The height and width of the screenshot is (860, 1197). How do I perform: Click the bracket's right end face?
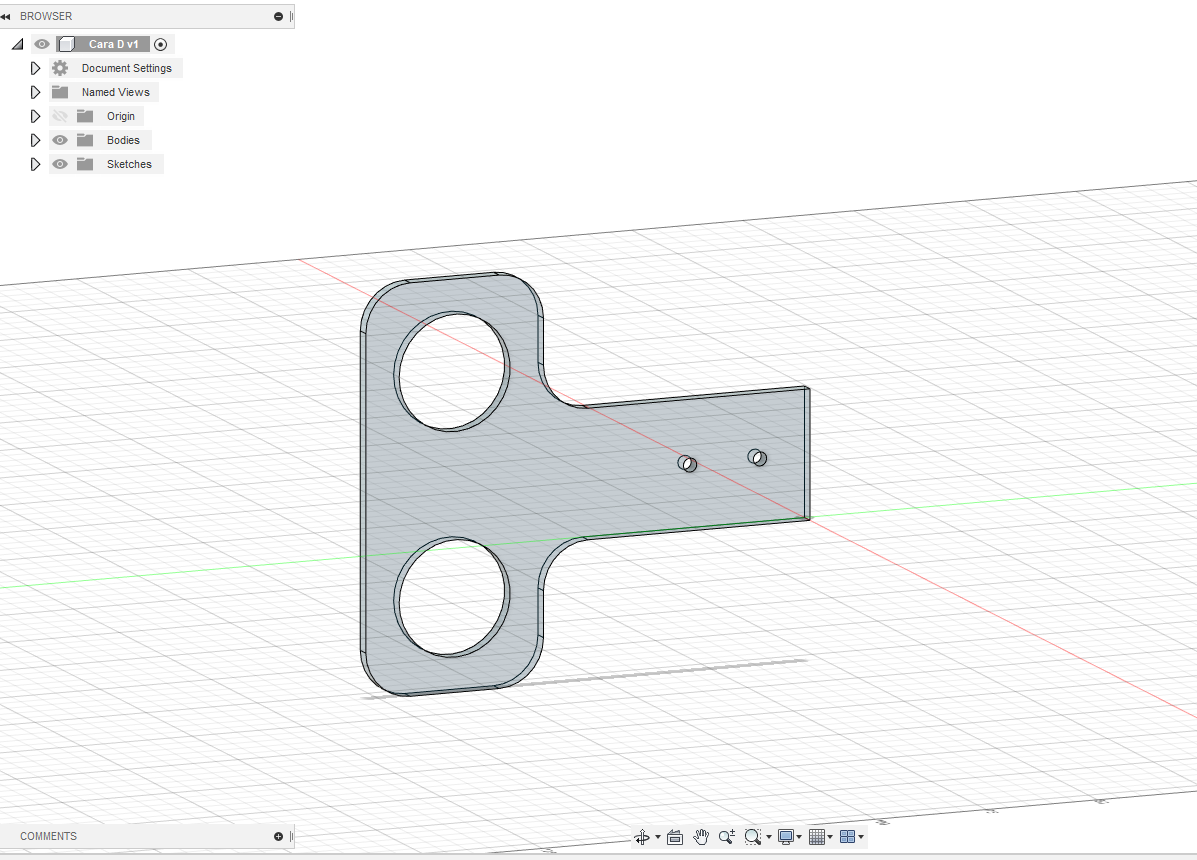807,453
